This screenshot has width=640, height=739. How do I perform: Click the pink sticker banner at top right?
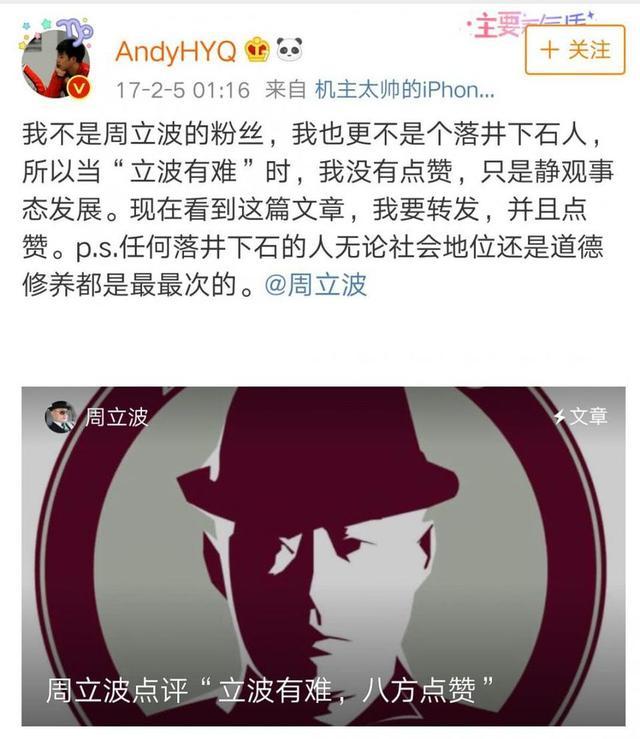point(528,24)
